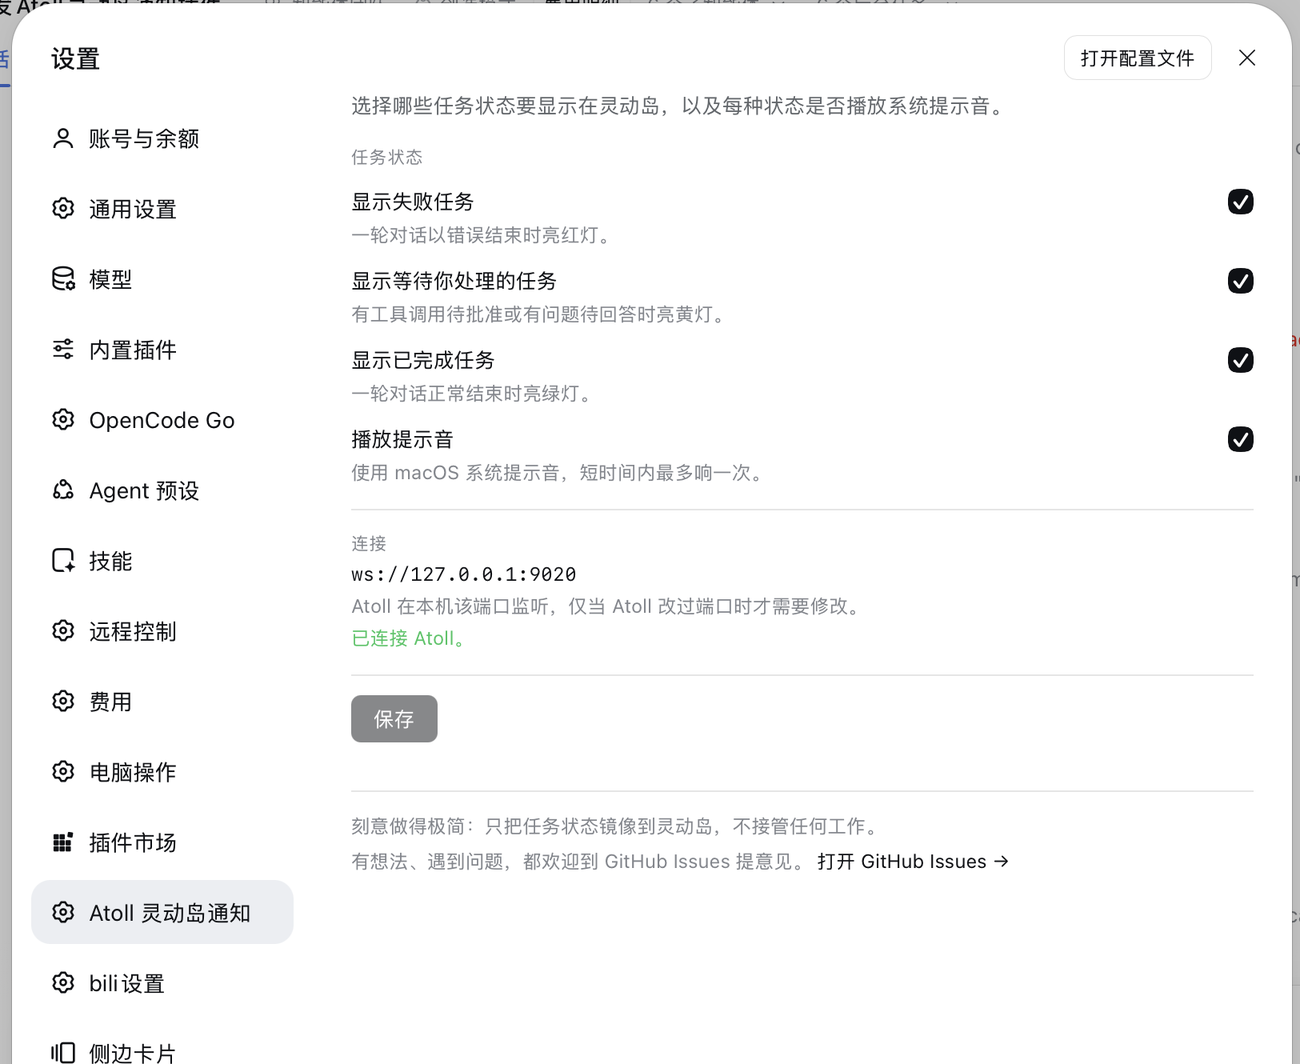Uncheck 显示失败任务 checkbox
This screenshot has height=1064, width=1300.
(1240, 202)
